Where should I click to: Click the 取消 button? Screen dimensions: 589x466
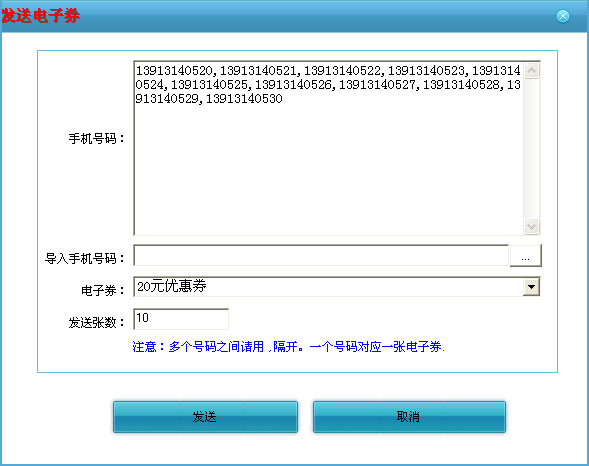pos(409,417)
